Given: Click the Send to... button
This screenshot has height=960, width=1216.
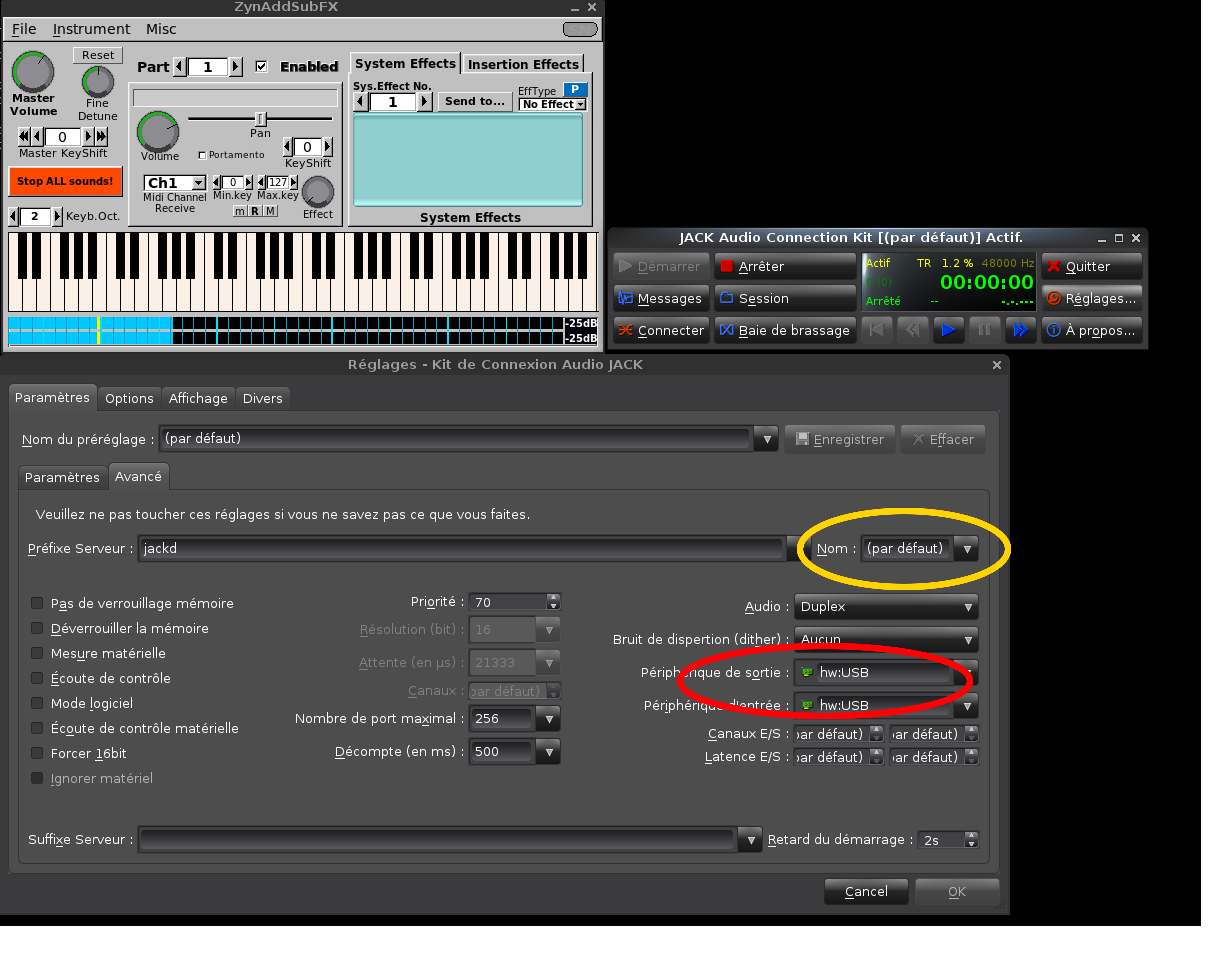Looking at the screenshot, I should pos(475,101).
